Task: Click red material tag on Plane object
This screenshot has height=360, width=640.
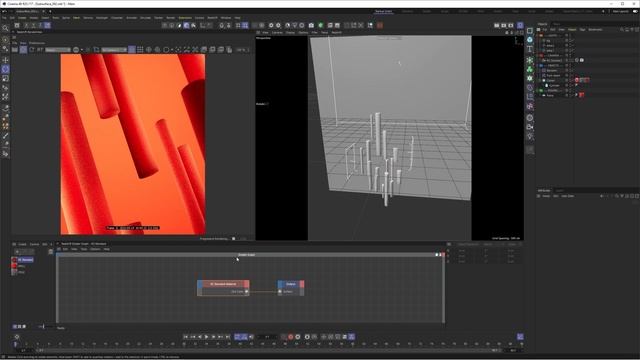Action: click(582, 95)
